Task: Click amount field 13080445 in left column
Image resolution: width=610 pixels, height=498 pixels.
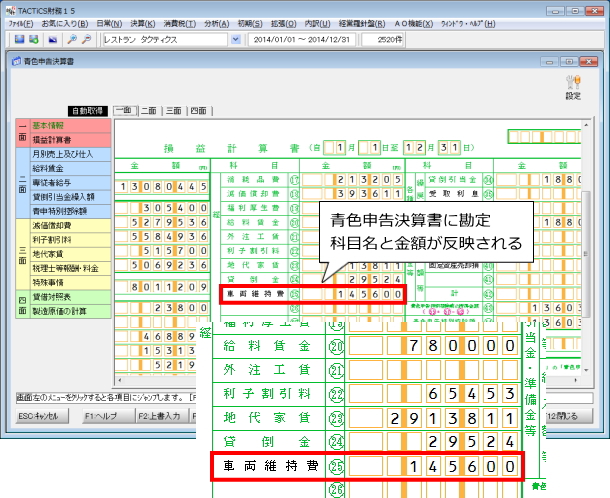Action: click(162, 187)
